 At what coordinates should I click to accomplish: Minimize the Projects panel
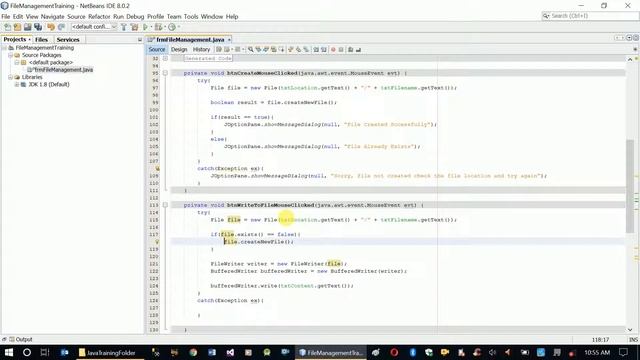140,40
